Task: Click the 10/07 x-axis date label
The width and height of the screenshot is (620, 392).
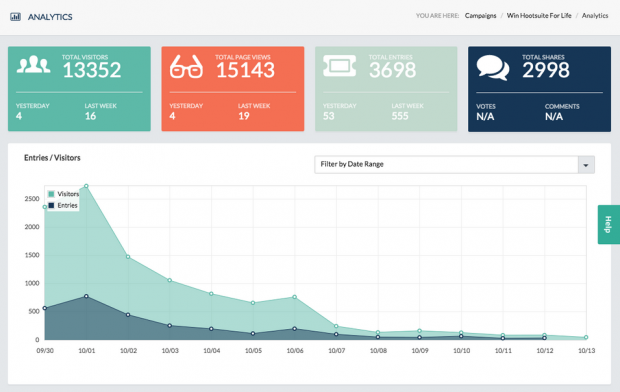Action: [x=336, y=350]
